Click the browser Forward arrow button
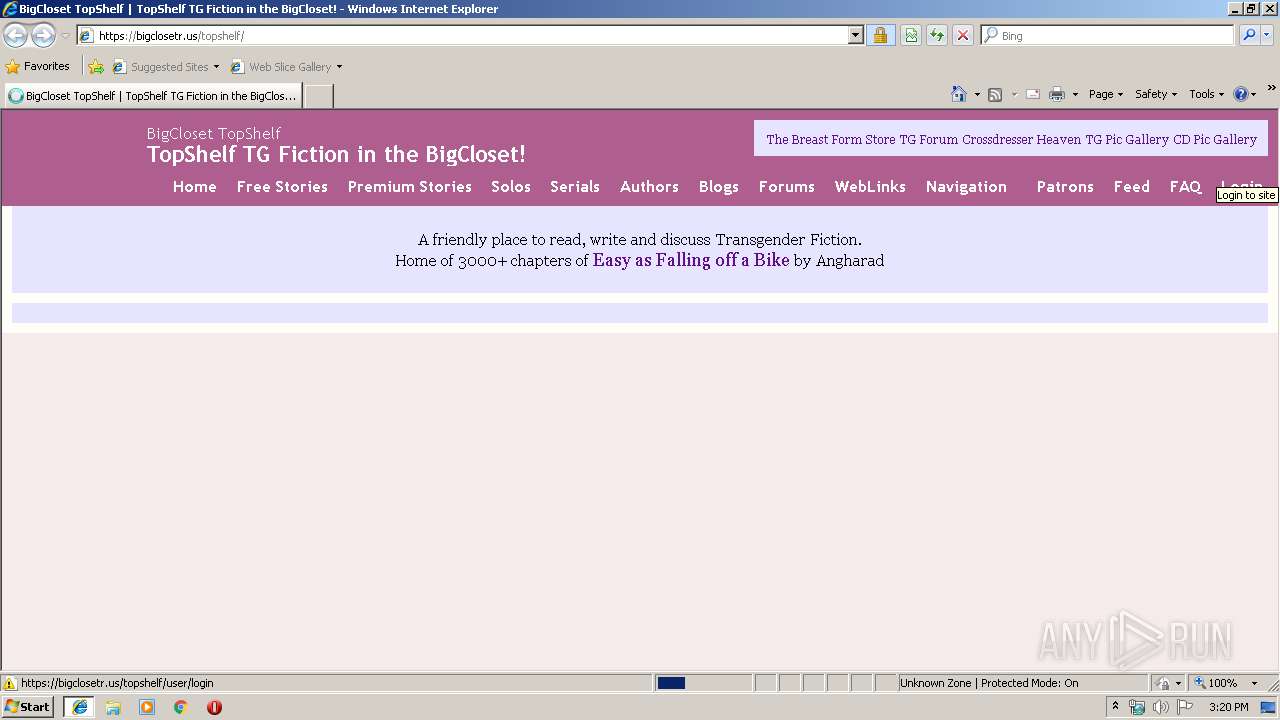 [43, 36]
